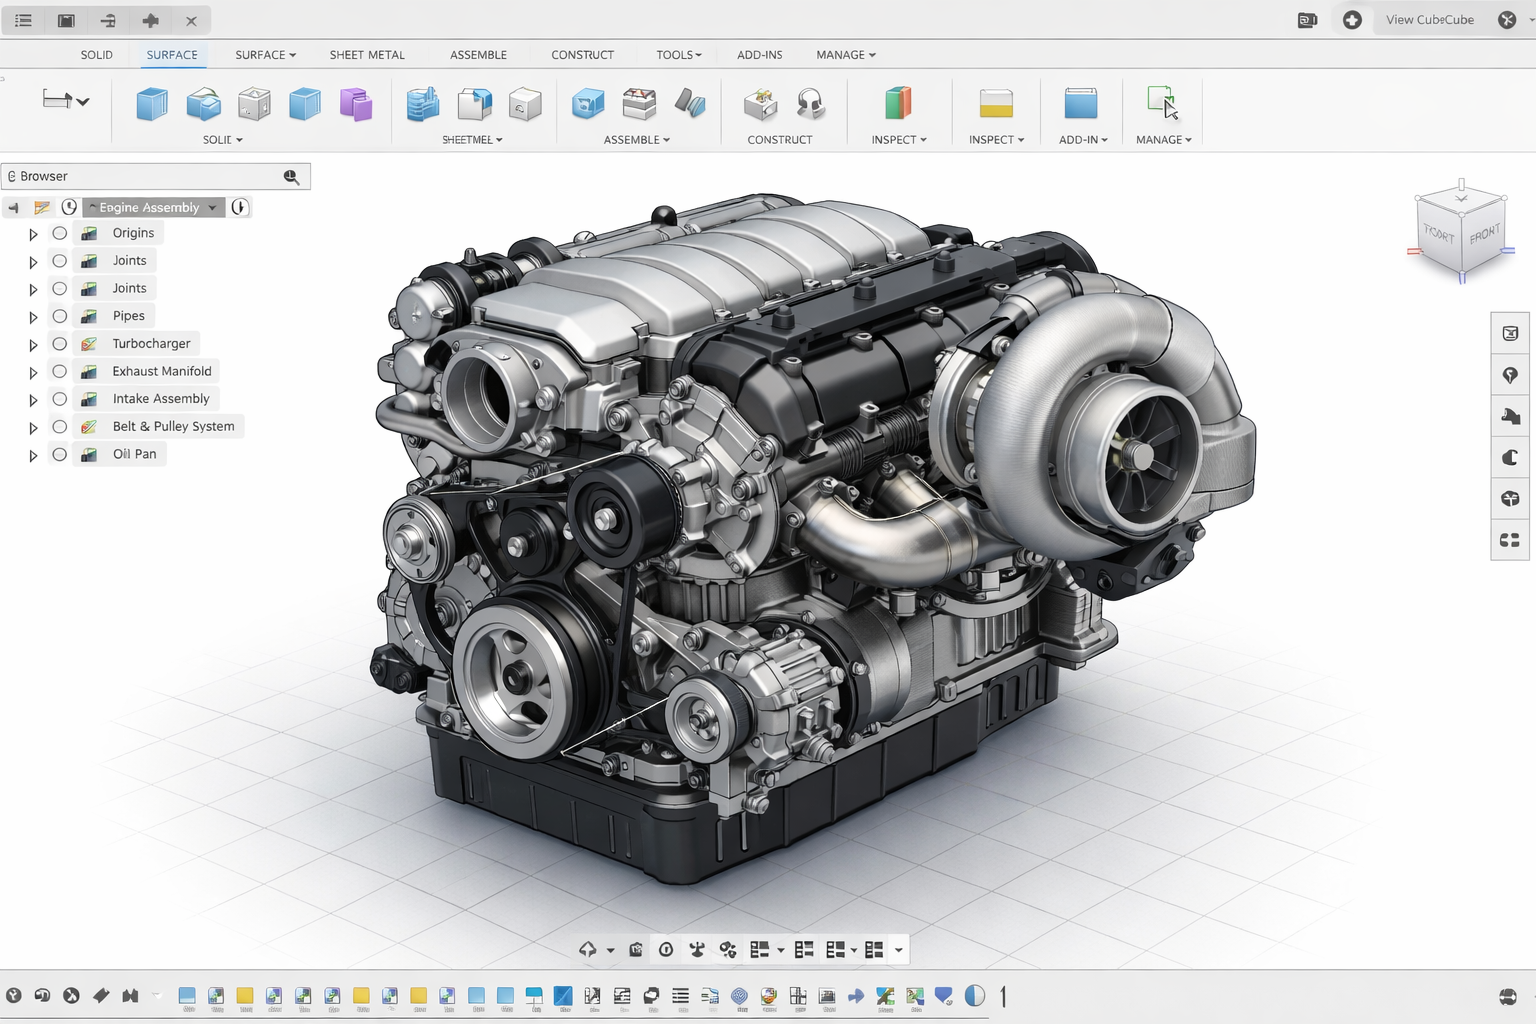Expand the Turbocharger tree node
1536x1024 pixels.
[33, 345]
